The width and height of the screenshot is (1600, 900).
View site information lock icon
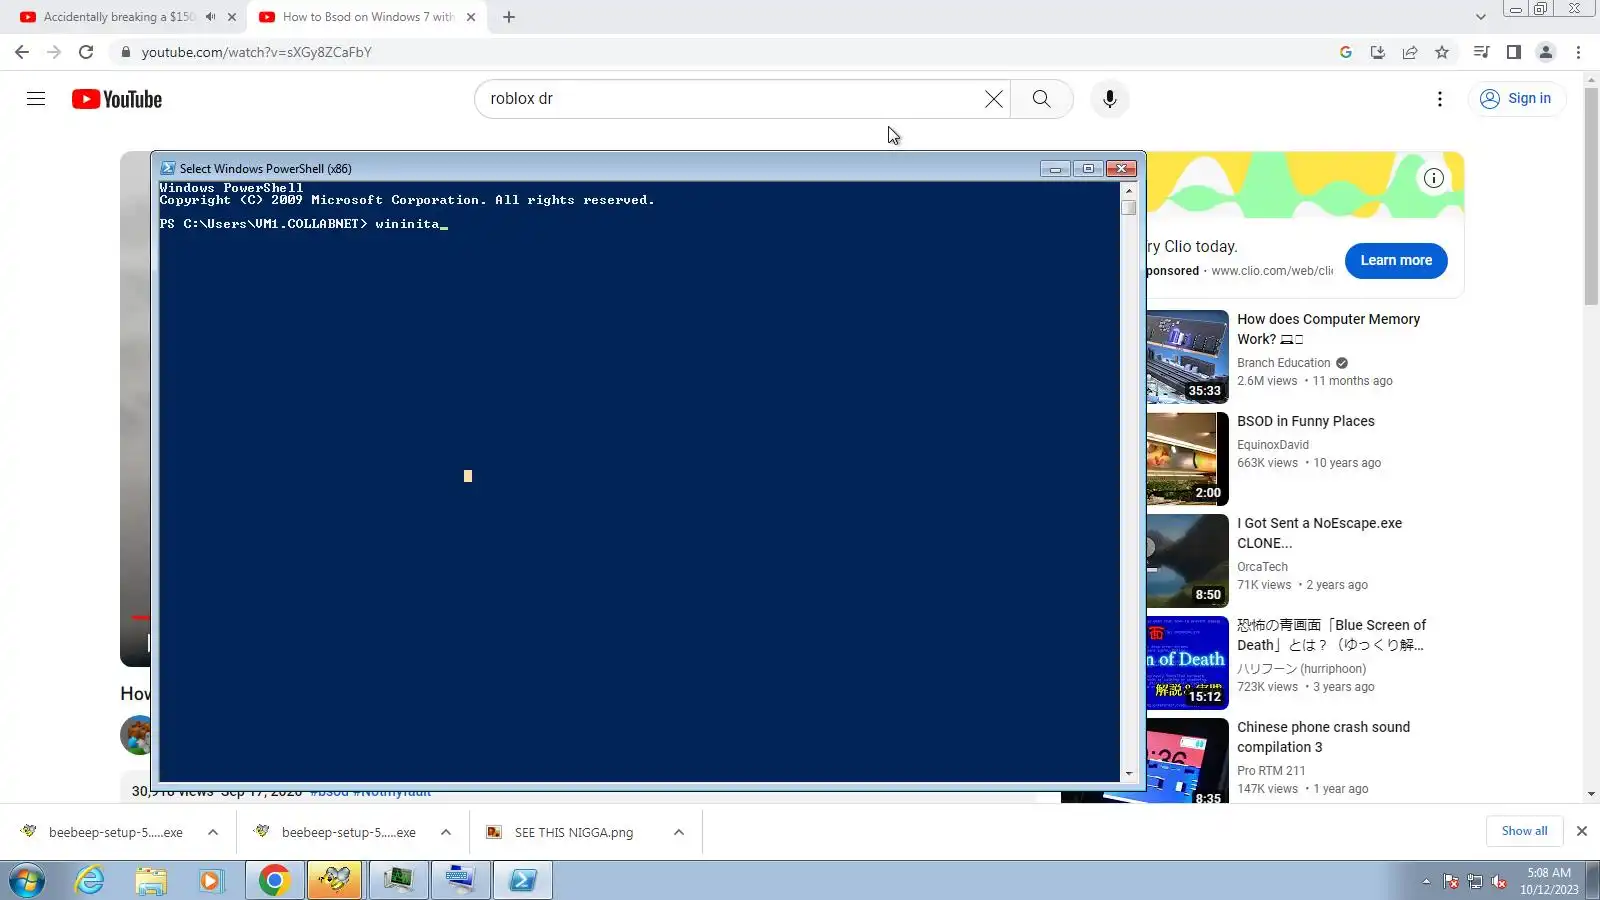coord(125,52)
